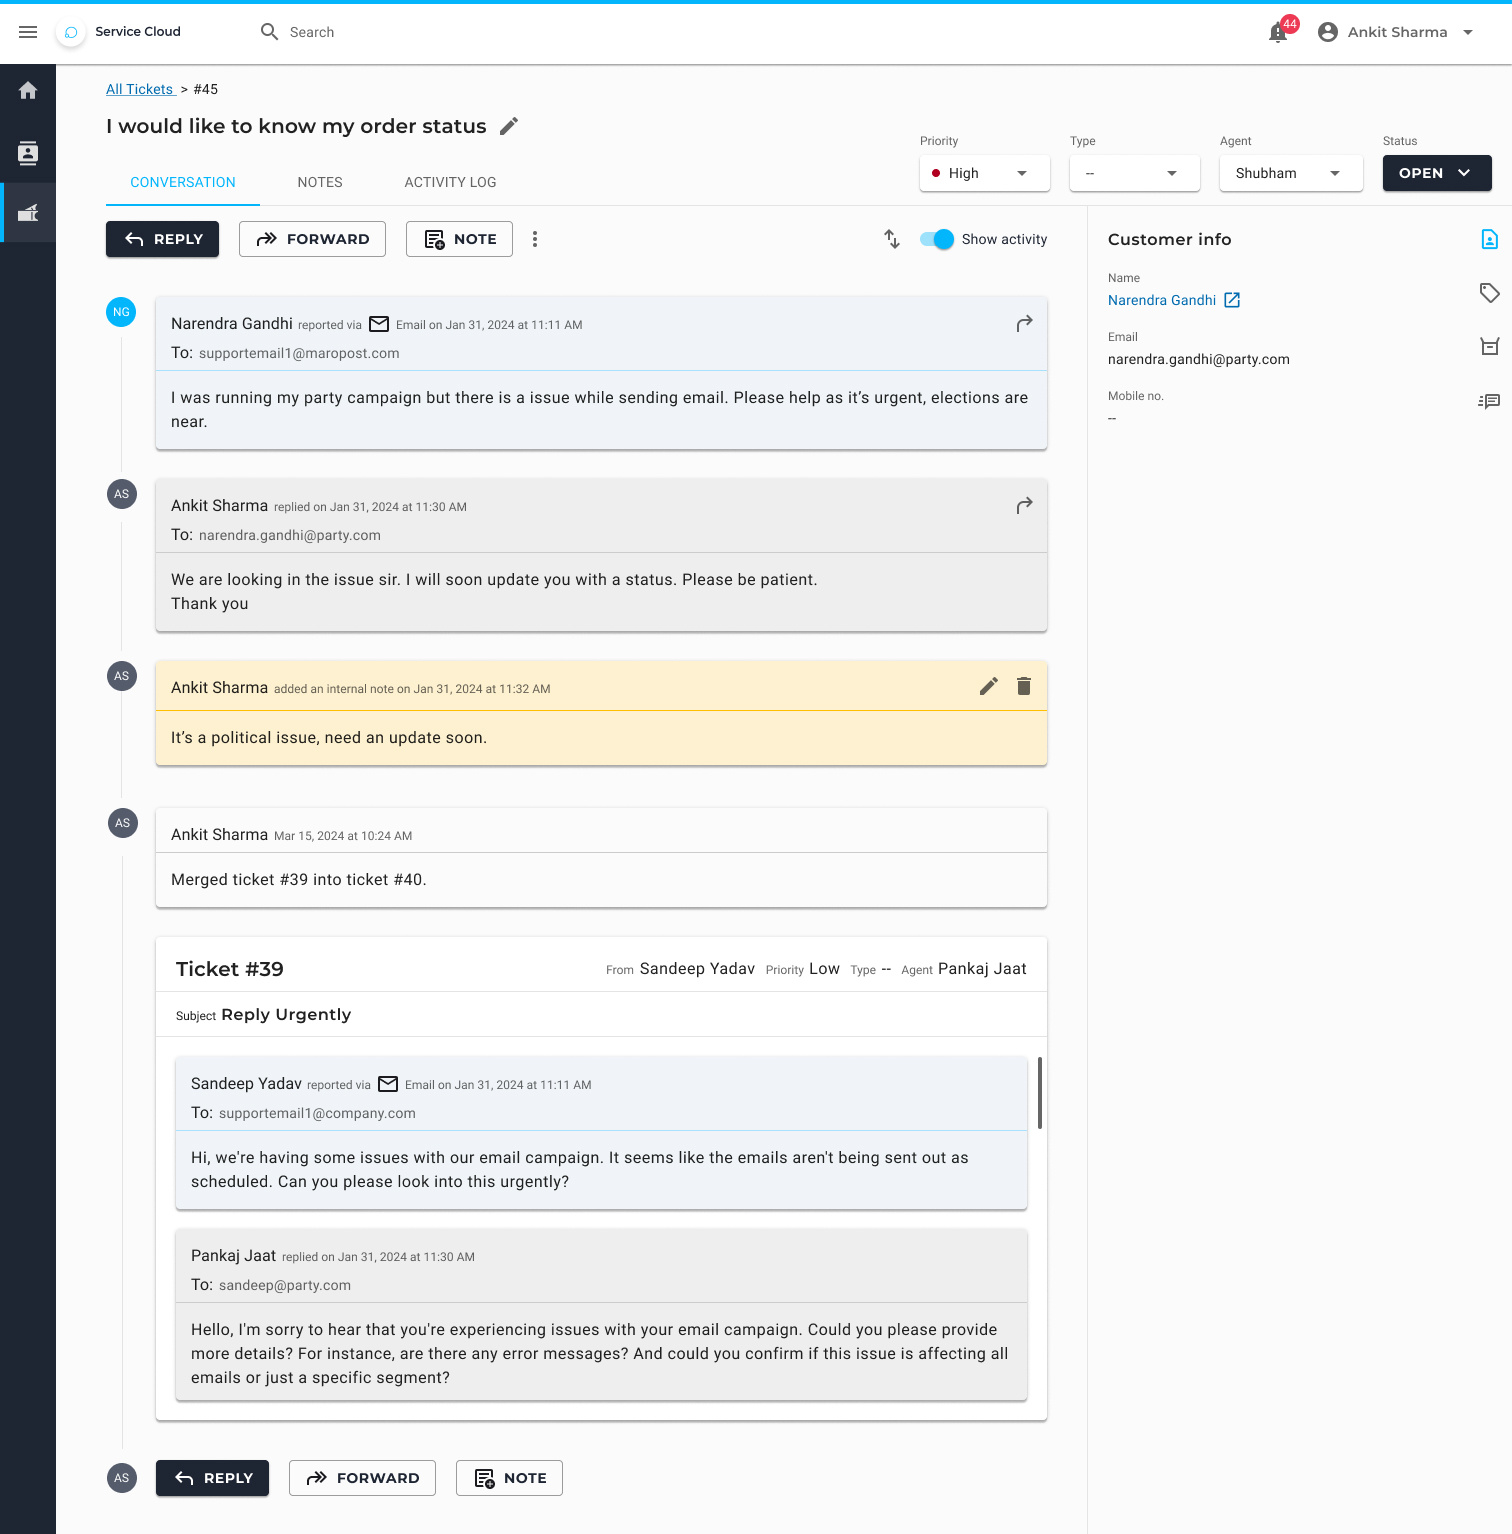Image resolution: width=1512 pixels, height=1534 pixels.
Task: Go to Home in the sidebar
Action: [28, 91]
